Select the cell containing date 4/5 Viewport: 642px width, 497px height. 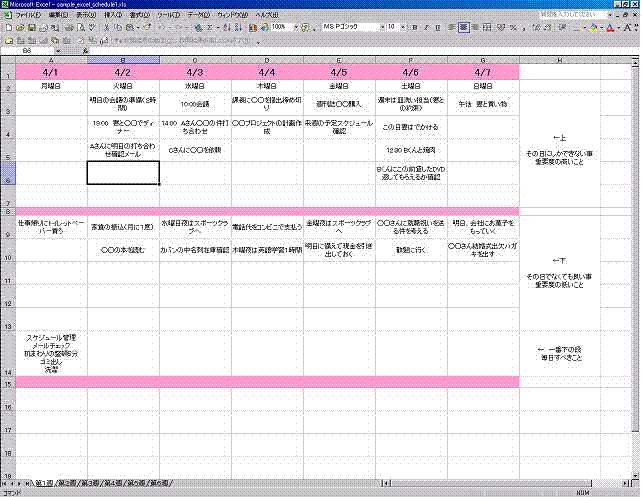[339, 73]
